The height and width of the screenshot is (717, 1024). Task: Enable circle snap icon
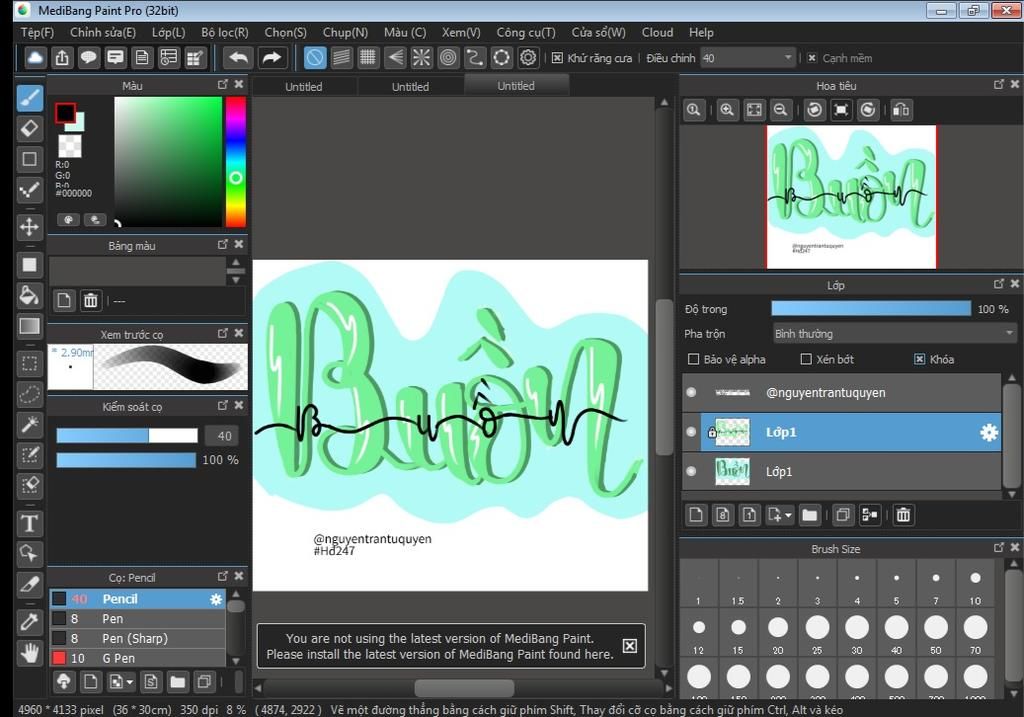point(448,58)
